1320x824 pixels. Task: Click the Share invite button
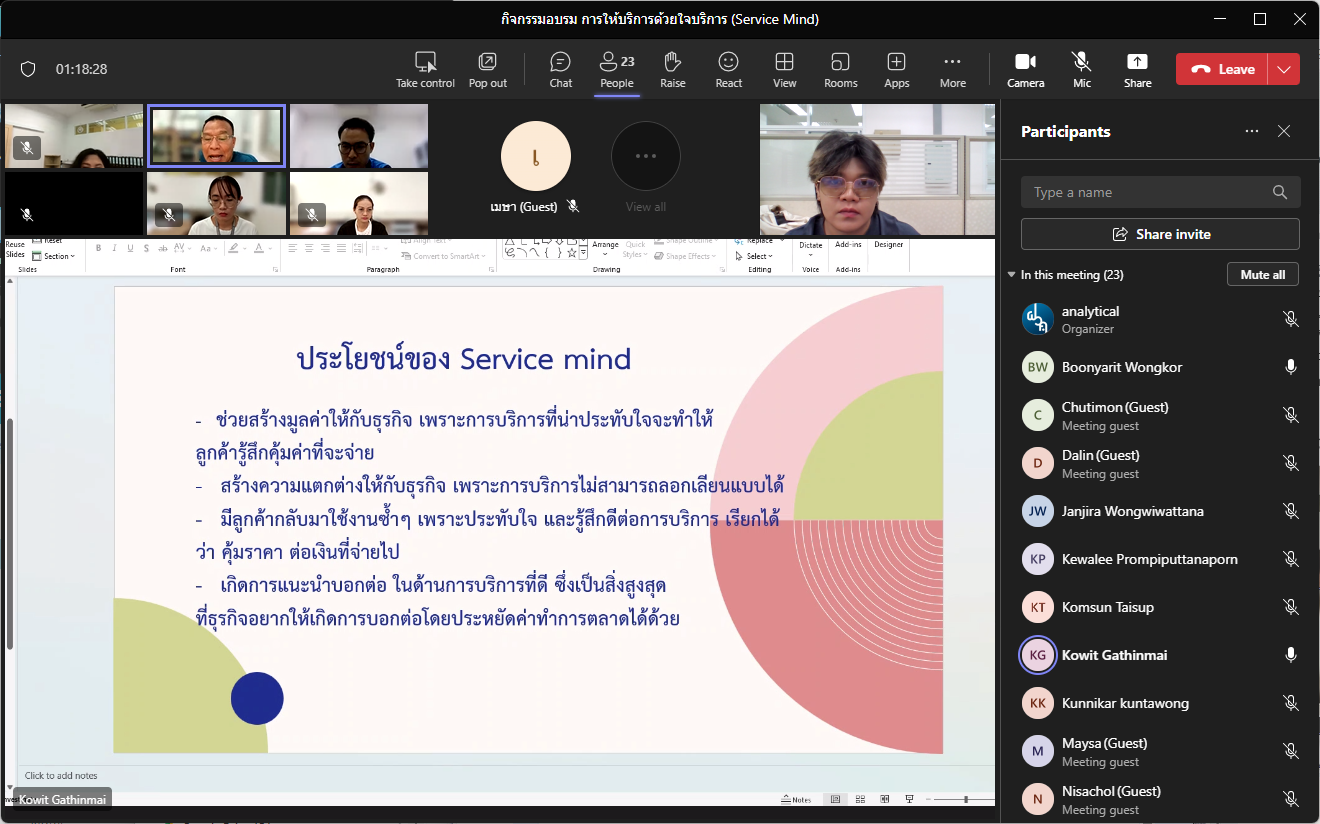tap(1160, 234)
